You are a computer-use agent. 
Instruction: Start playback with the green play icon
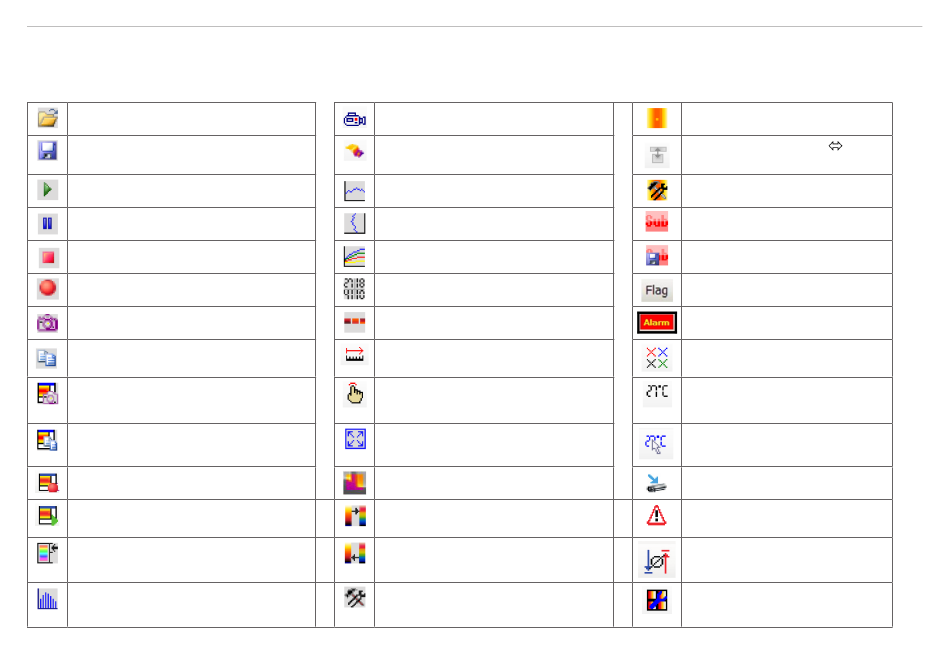click(x=47, y=190)
